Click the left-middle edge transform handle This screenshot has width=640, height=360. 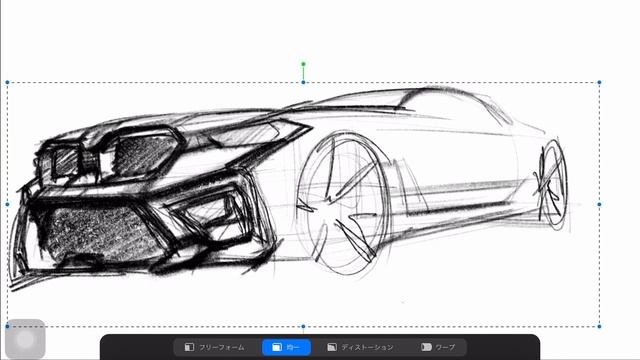[7, 204]
